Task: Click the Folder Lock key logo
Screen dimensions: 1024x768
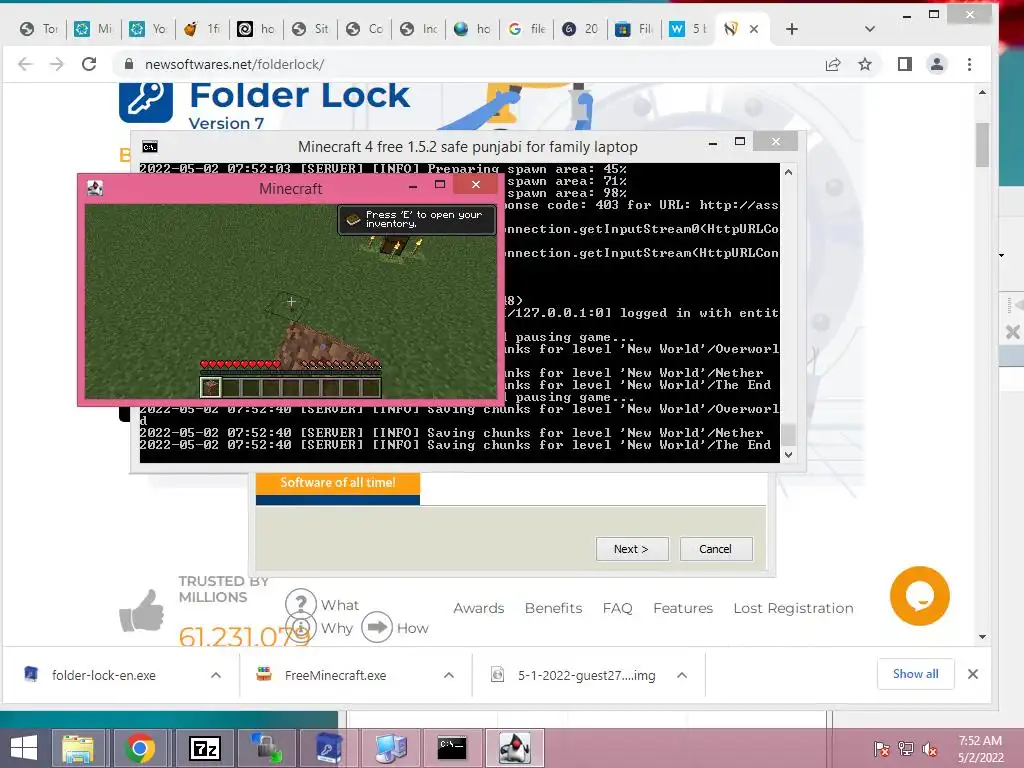Action: pyautogui.click(x=146, y=101)
